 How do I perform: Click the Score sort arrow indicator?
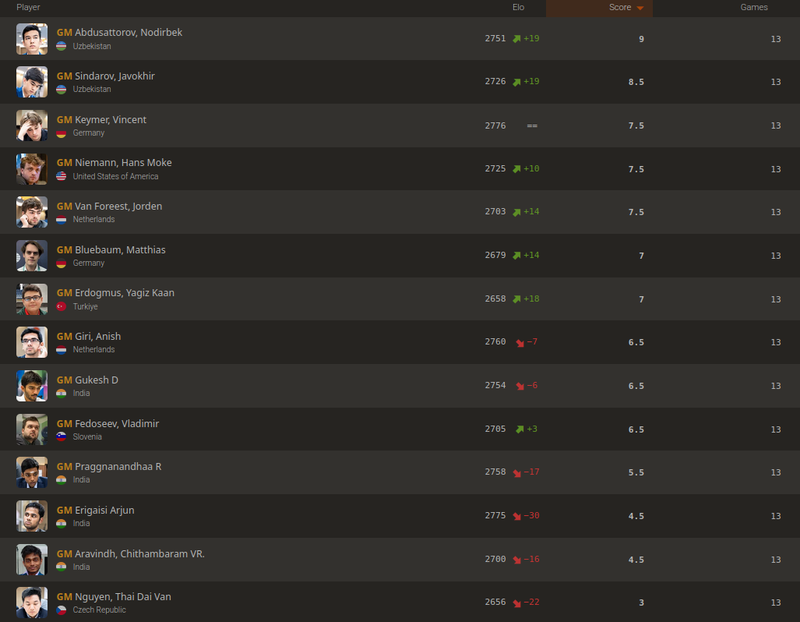tap(639, 9)
